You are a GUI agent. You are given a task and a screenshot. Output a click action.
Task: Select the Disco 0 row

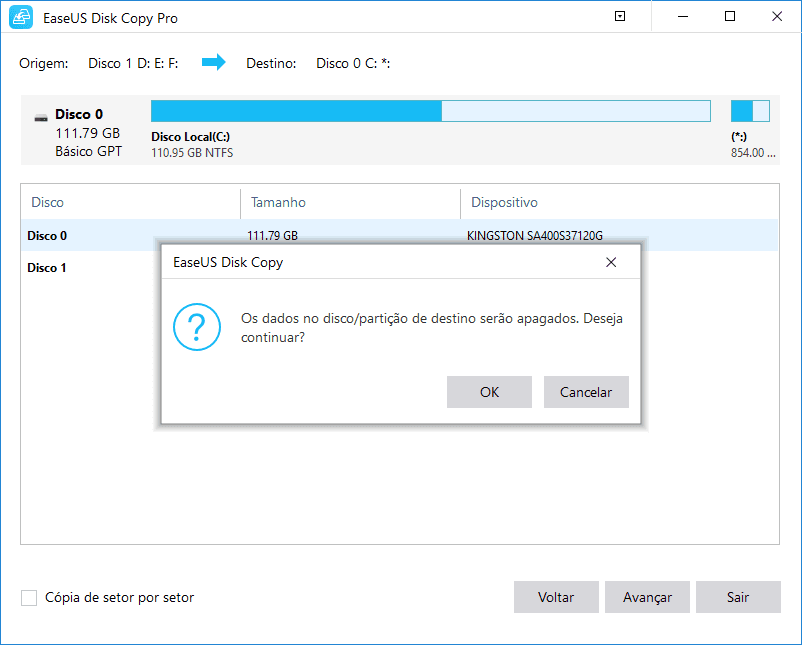399,235
